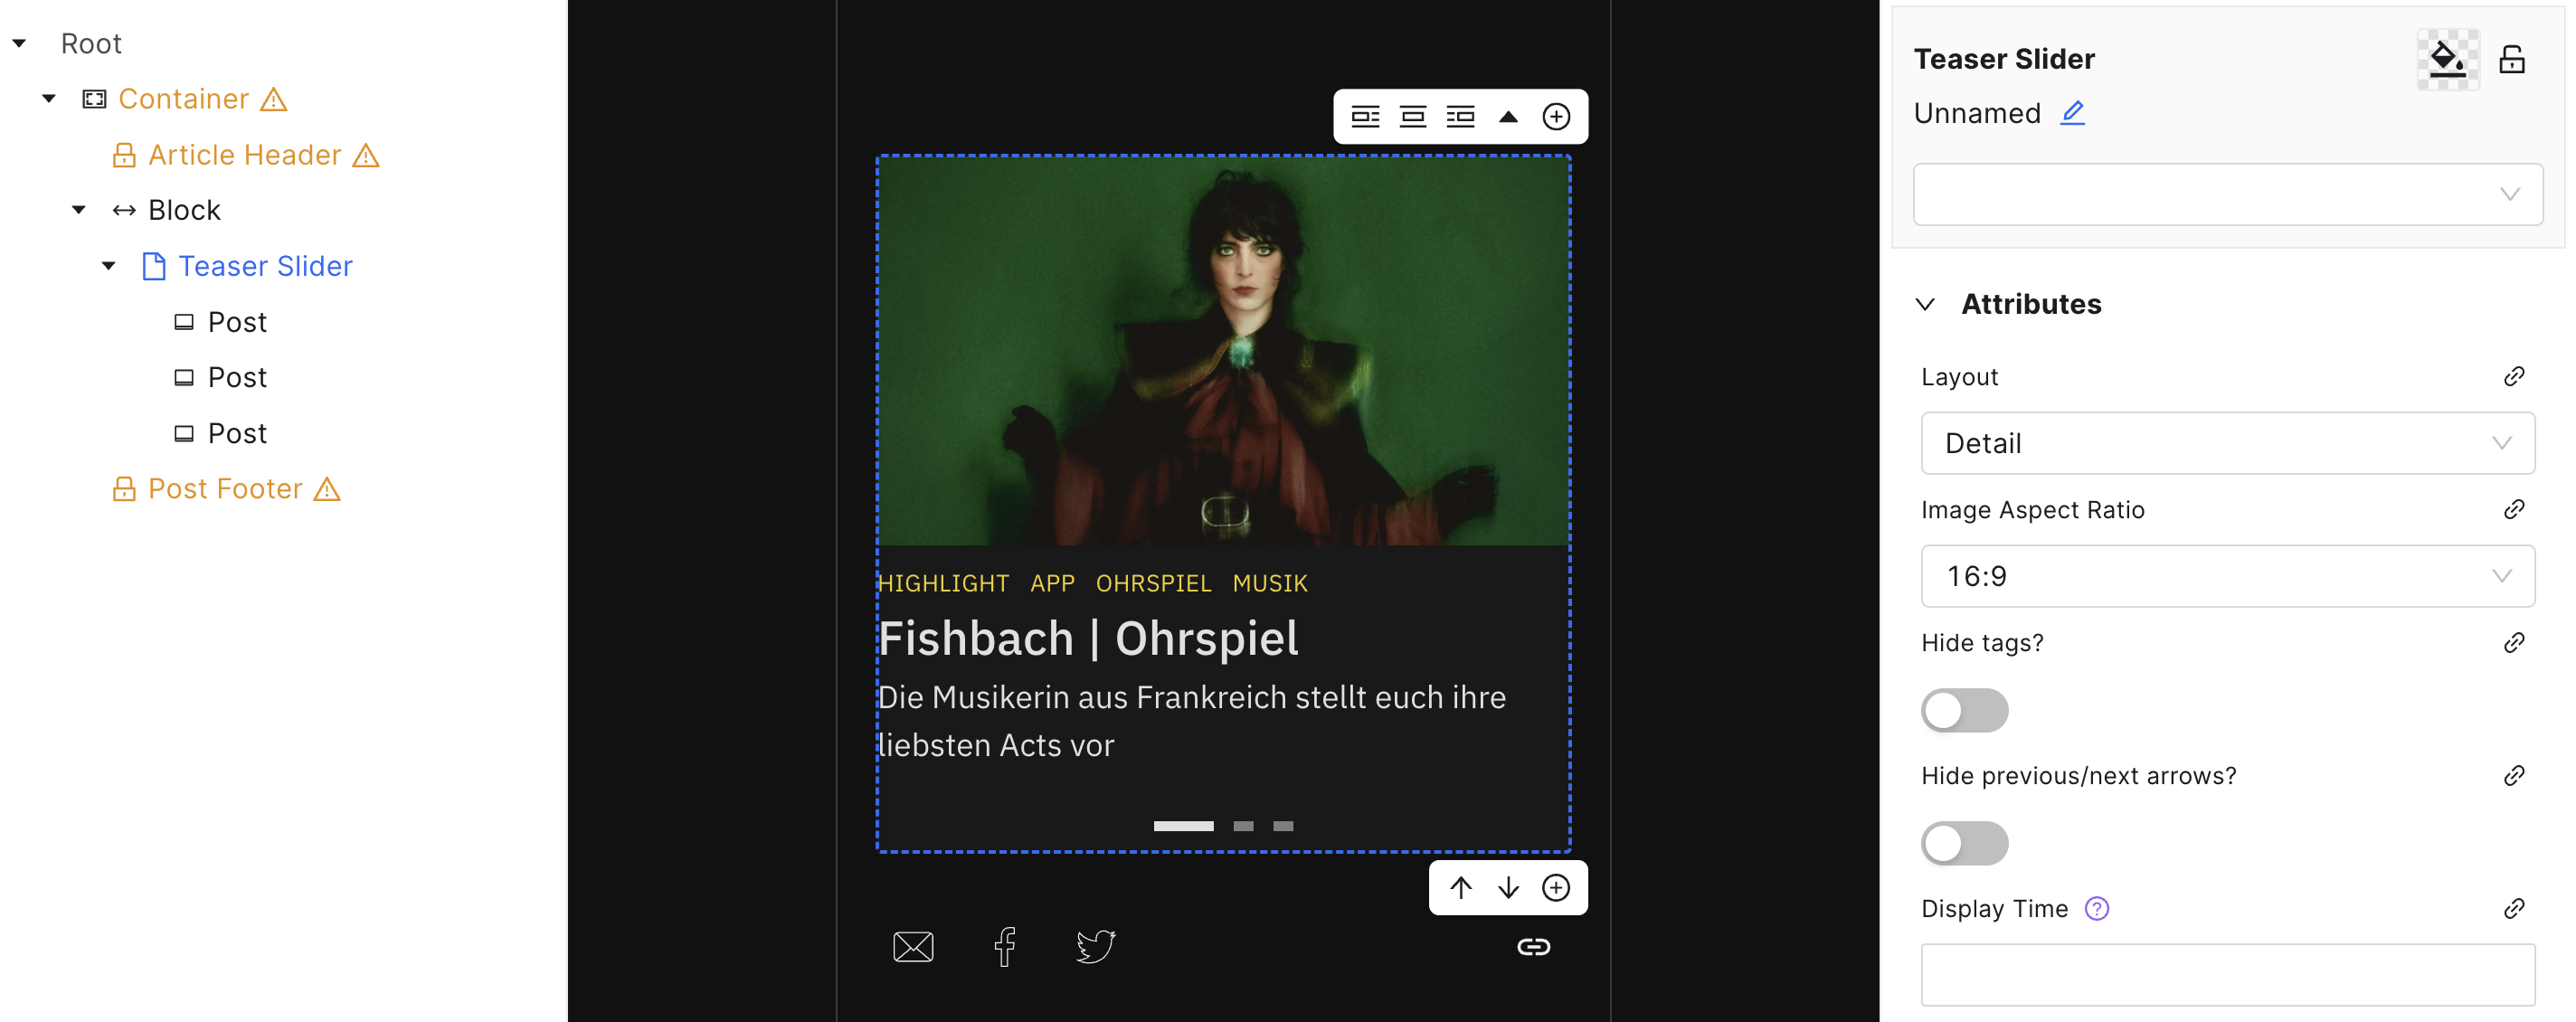Collapse the Root tree node

pos(19,44)
